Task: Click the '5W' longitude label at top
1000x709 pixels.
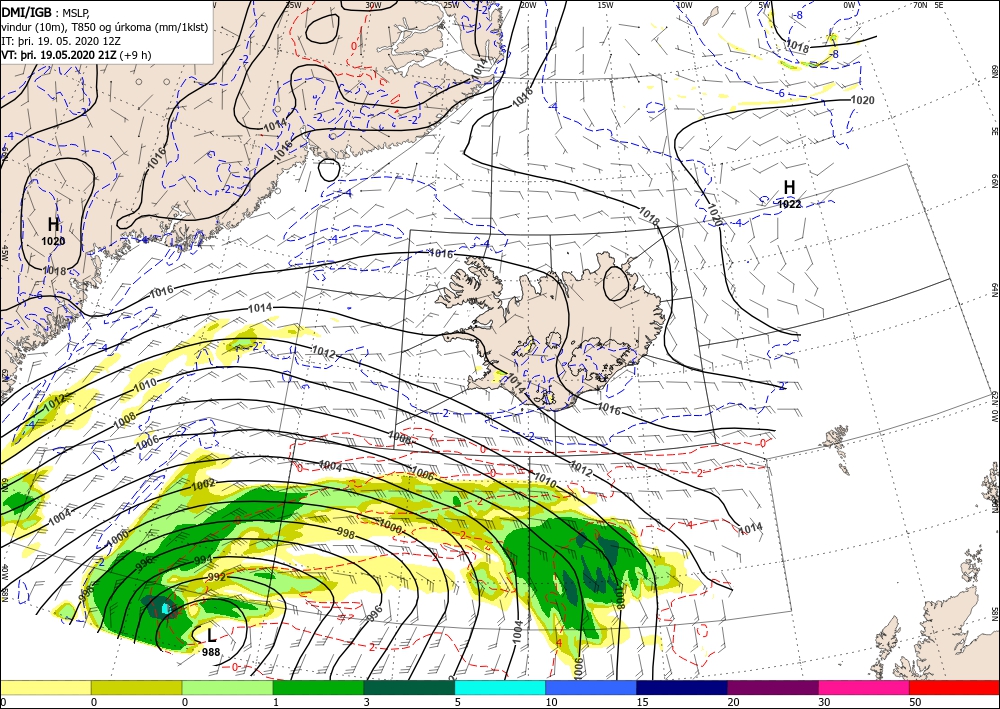Action: pyautogui.click(x=765, y=5)
